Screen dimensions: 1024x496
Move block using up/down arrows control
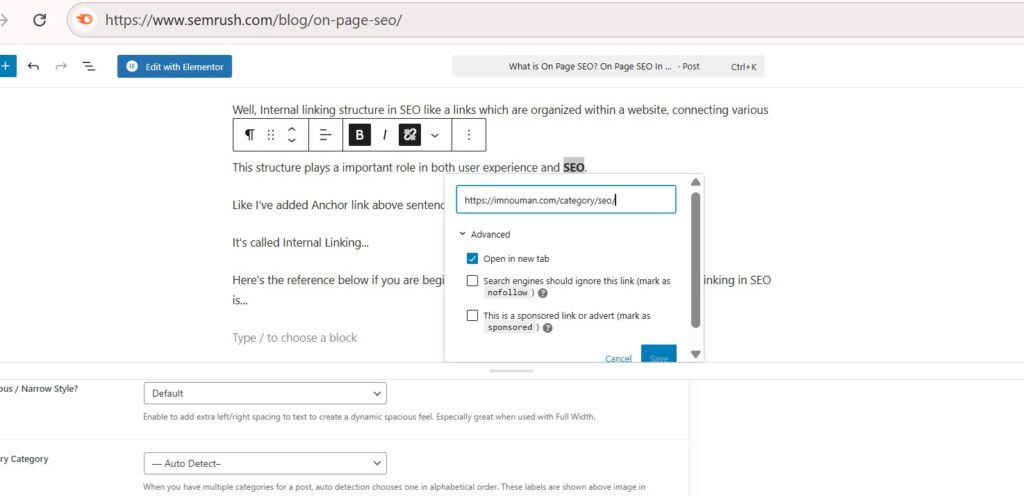292,135
